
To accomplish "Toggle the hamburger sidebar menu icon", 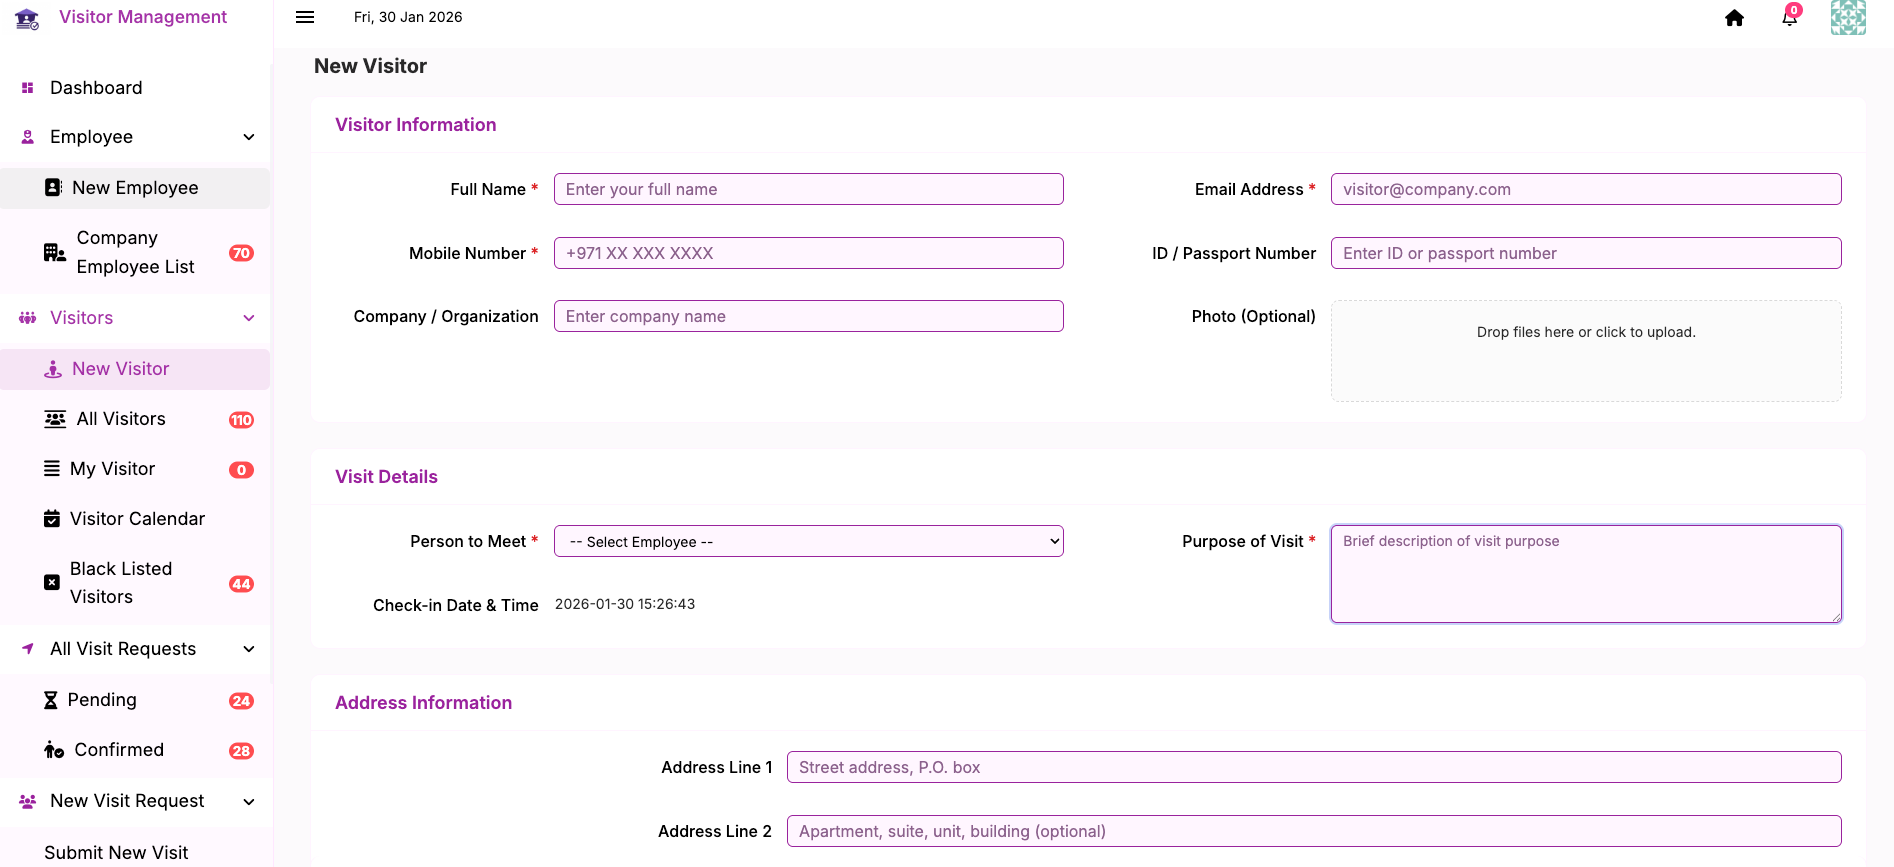I will point(305,17).
